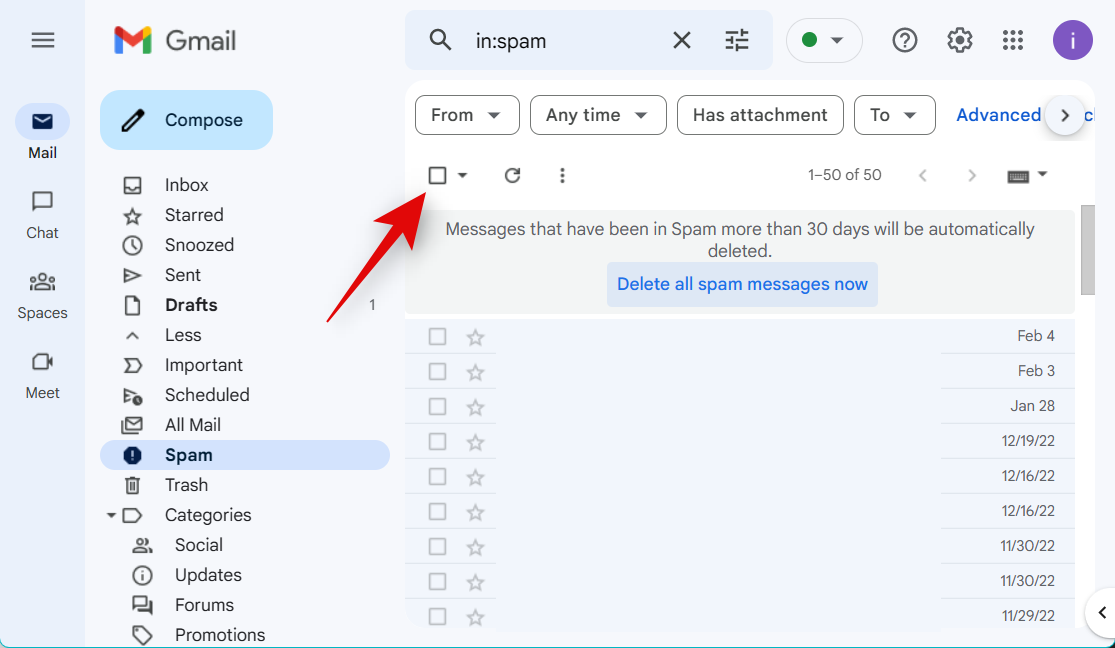Select the 11/29/22 message checkbox
1115x648 pixels.
437,616
